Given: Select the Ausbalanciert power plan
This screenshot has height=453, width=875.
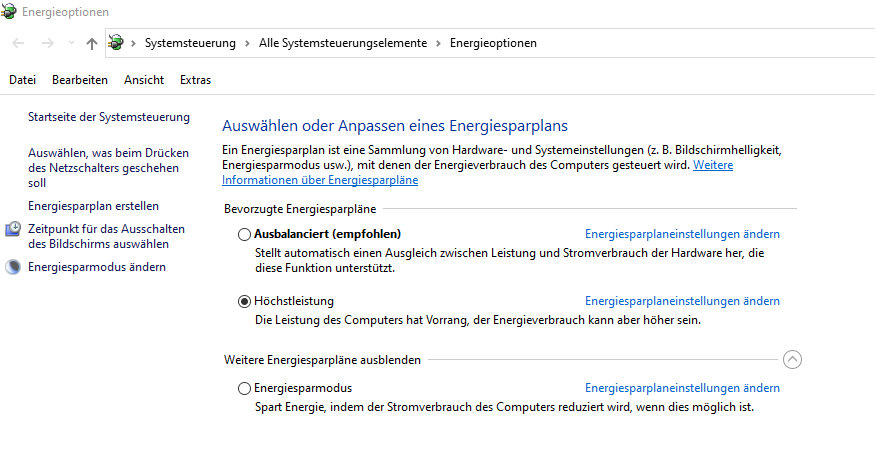Looking at the screenshot, I should click(245, 234).
